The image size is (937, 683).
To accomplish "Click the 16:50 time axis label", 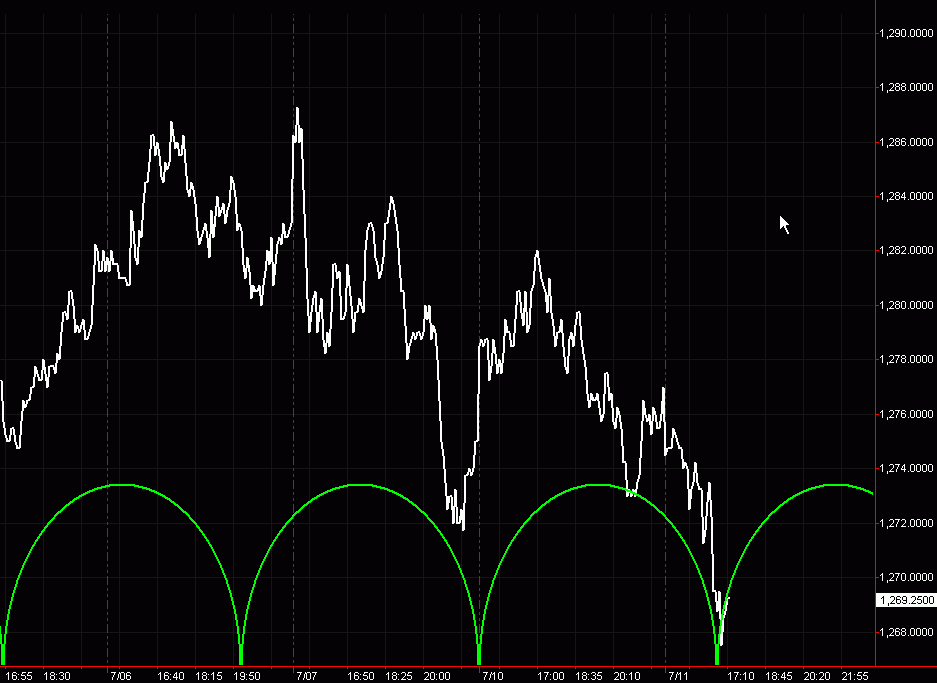I will pos(361,676).
